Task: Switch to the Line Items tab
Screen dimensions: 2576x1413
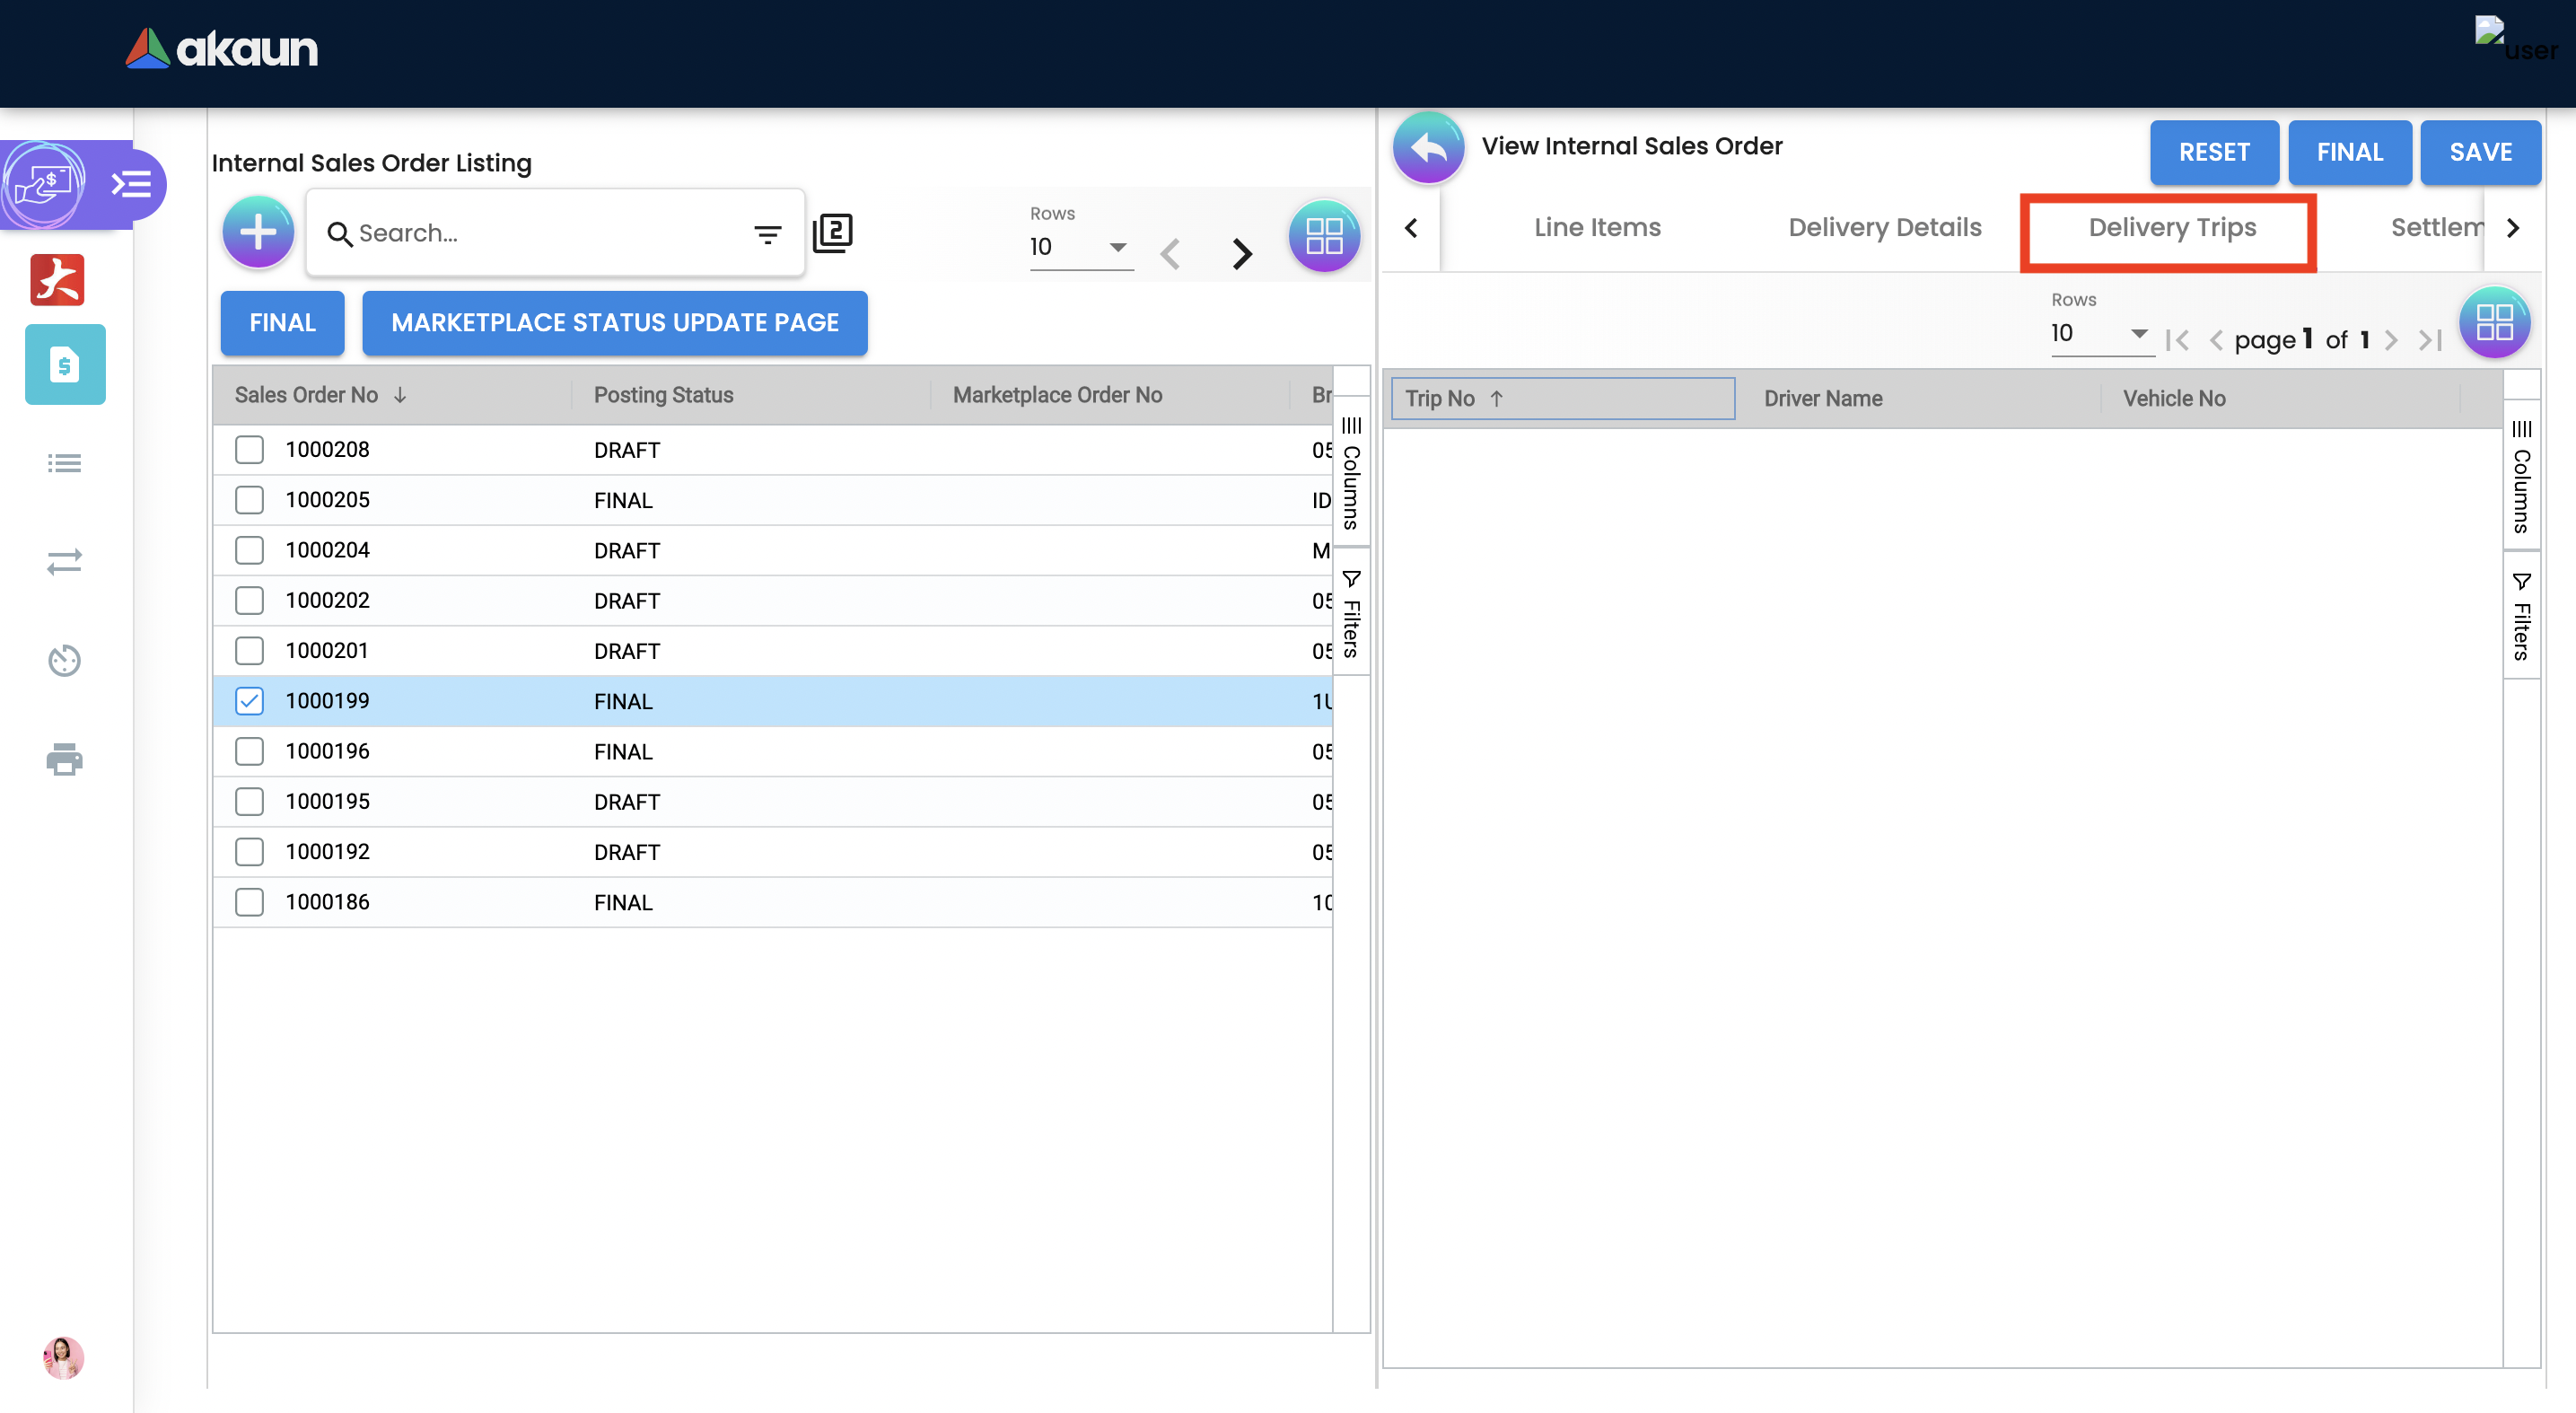Action: click(x=1597, y=228)
